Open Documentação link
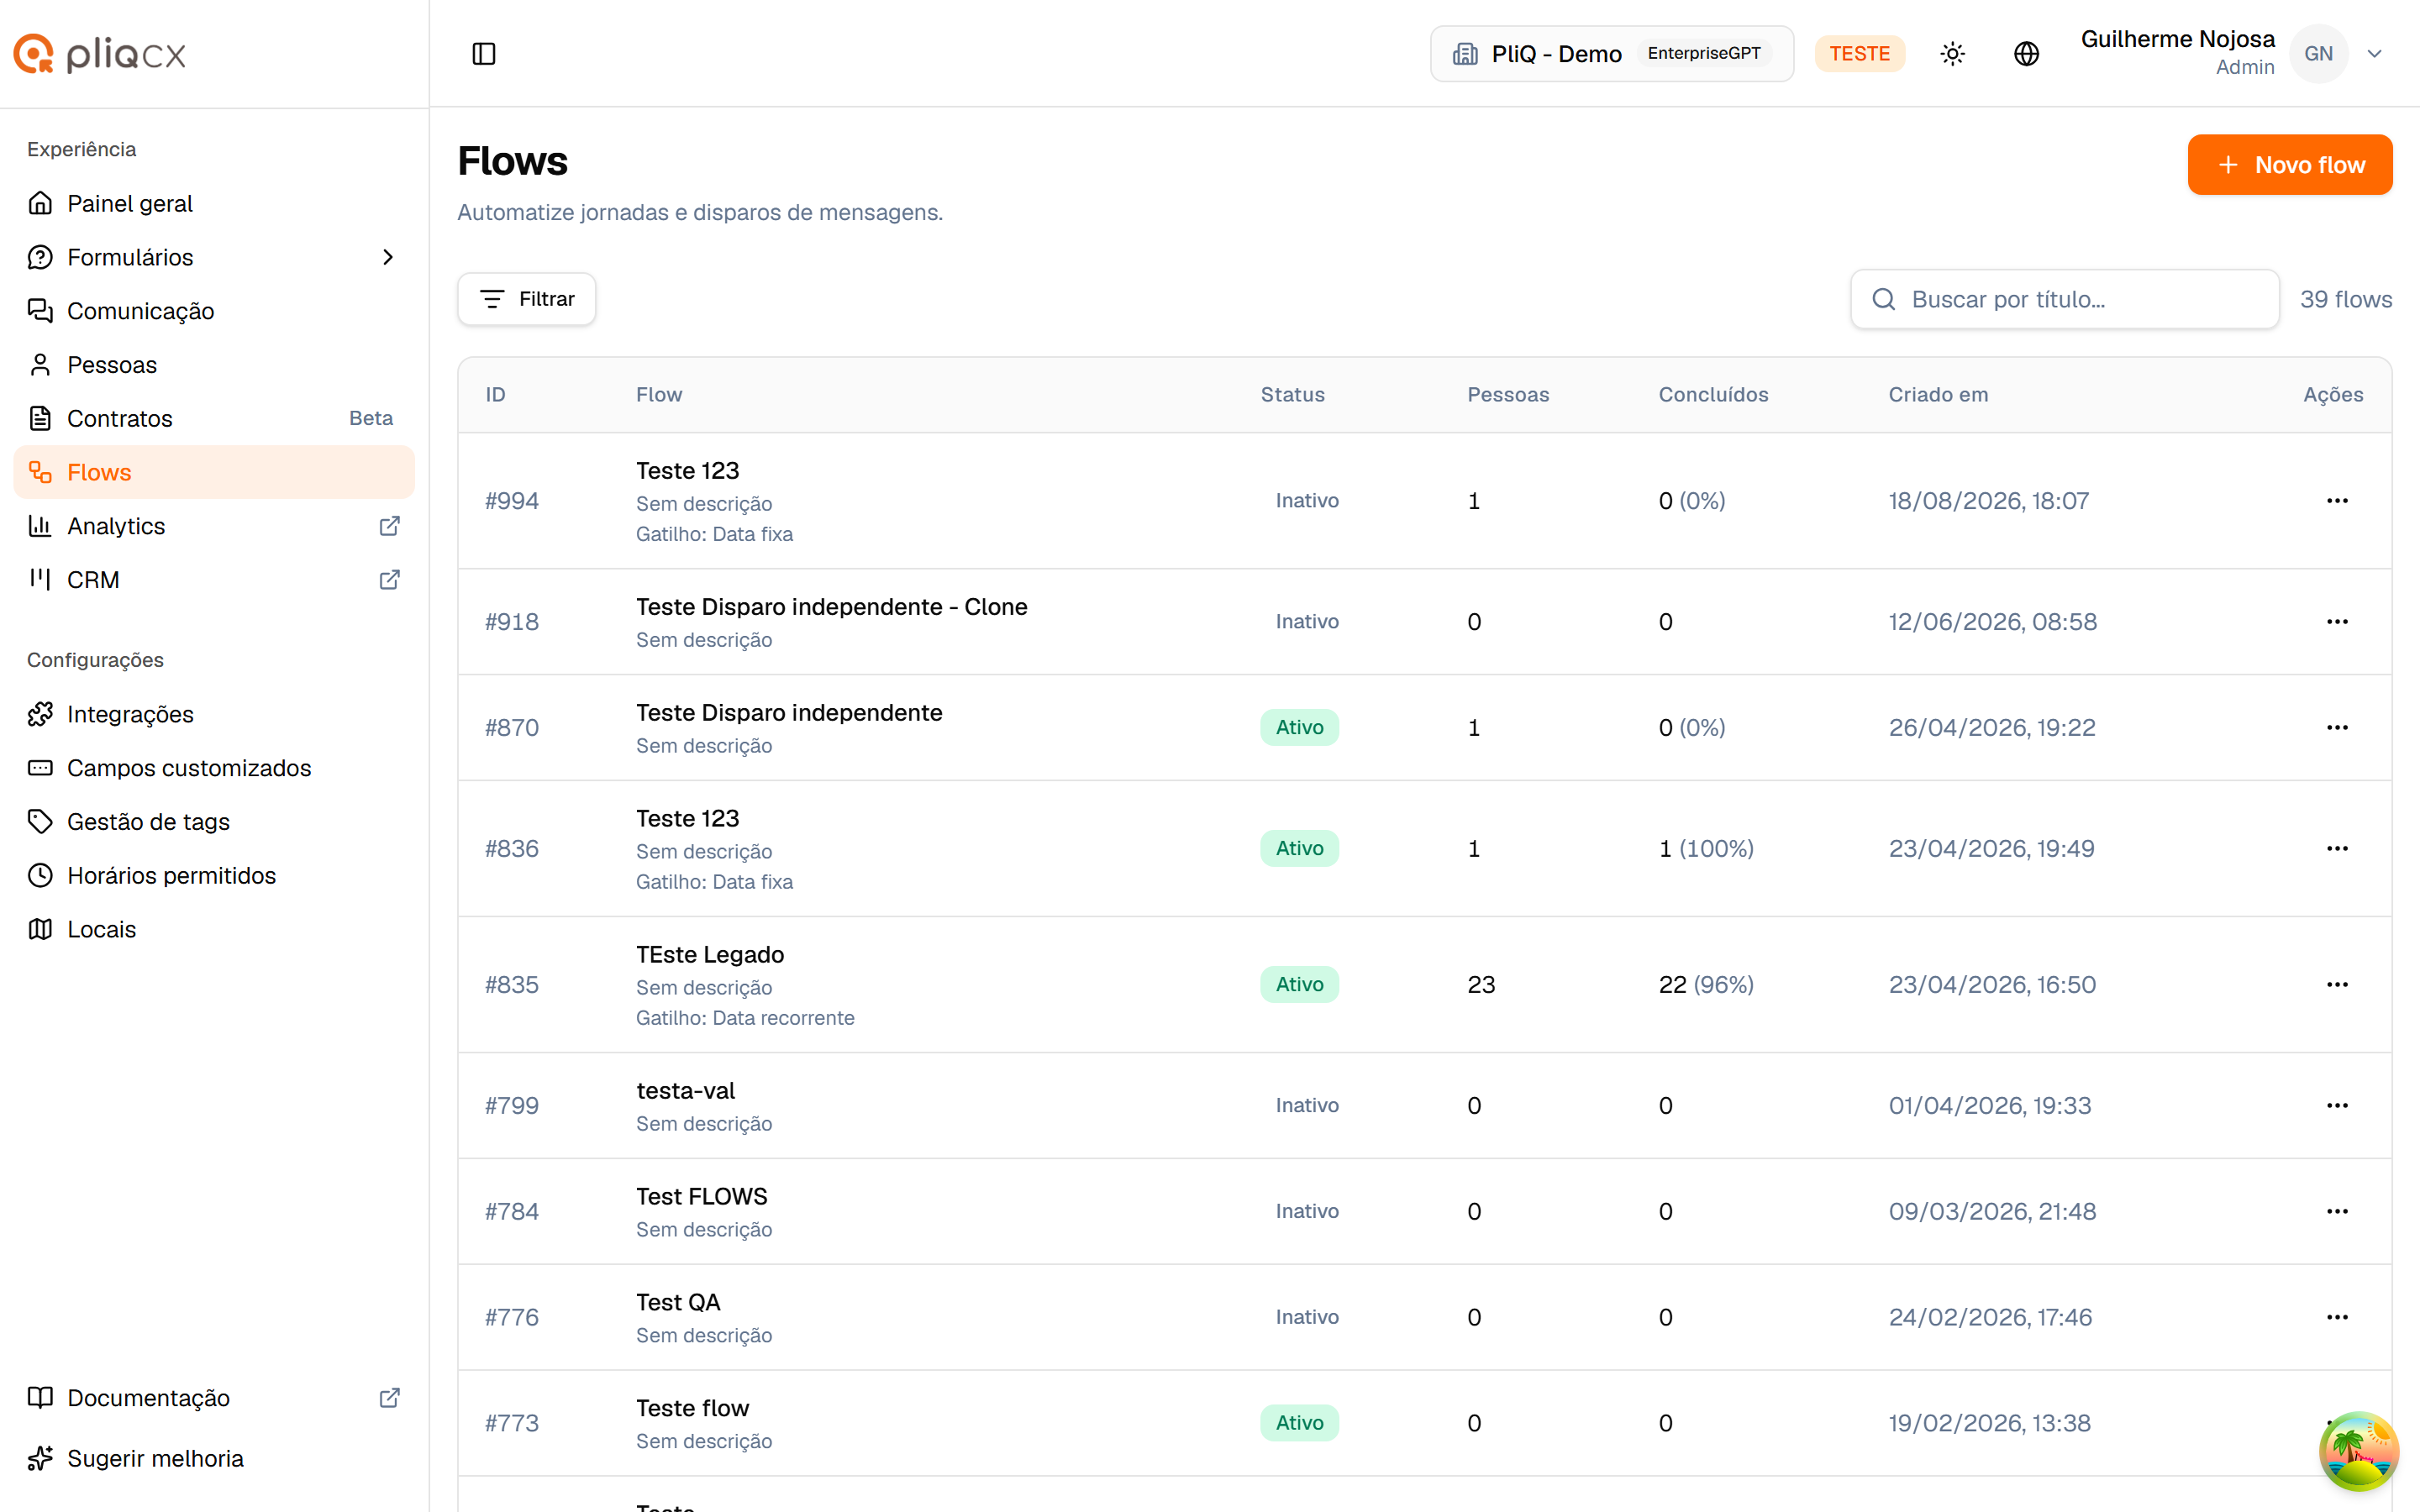Screen dimensions: 2420x1512 pos(214,1398)
